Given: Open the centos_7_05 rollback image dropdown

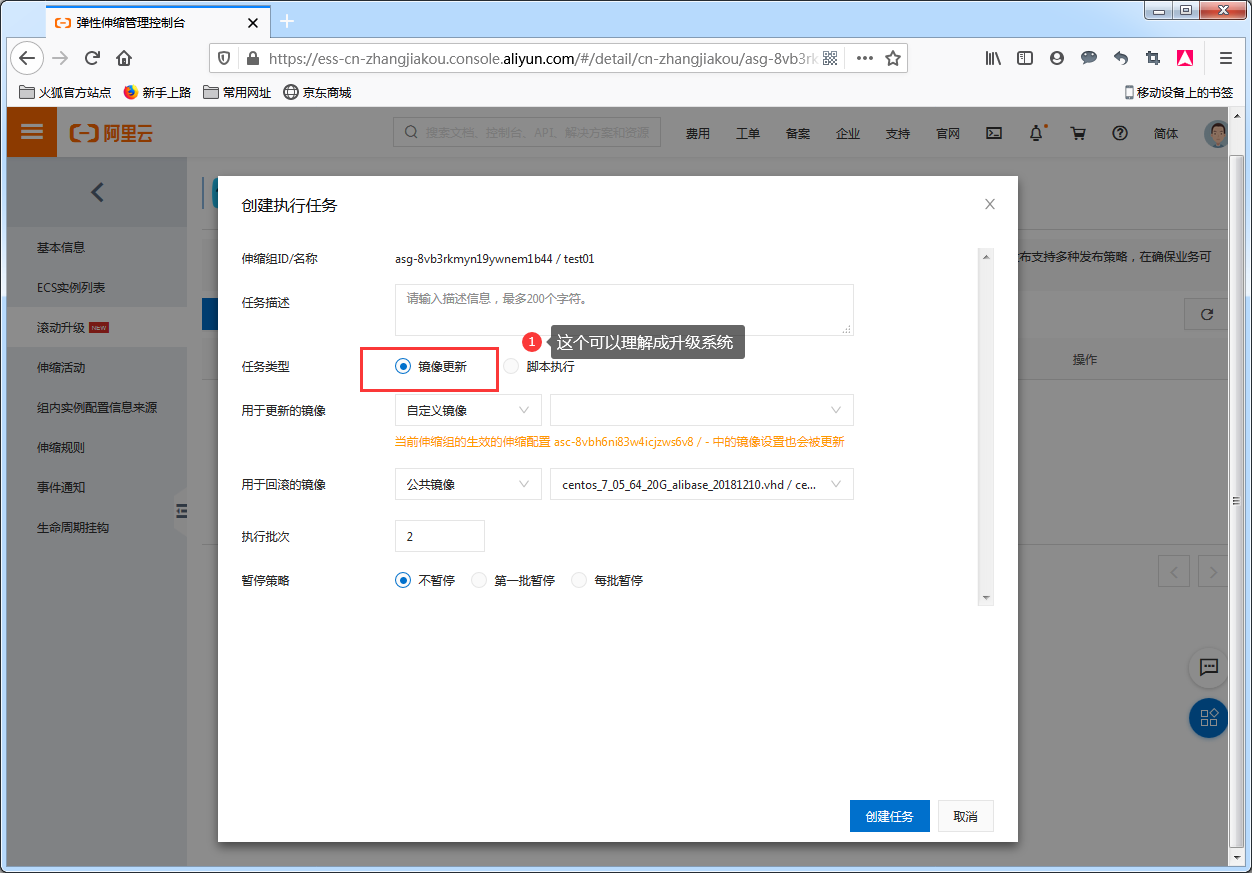Looking at the screenshot, I should tap(701, 484).
